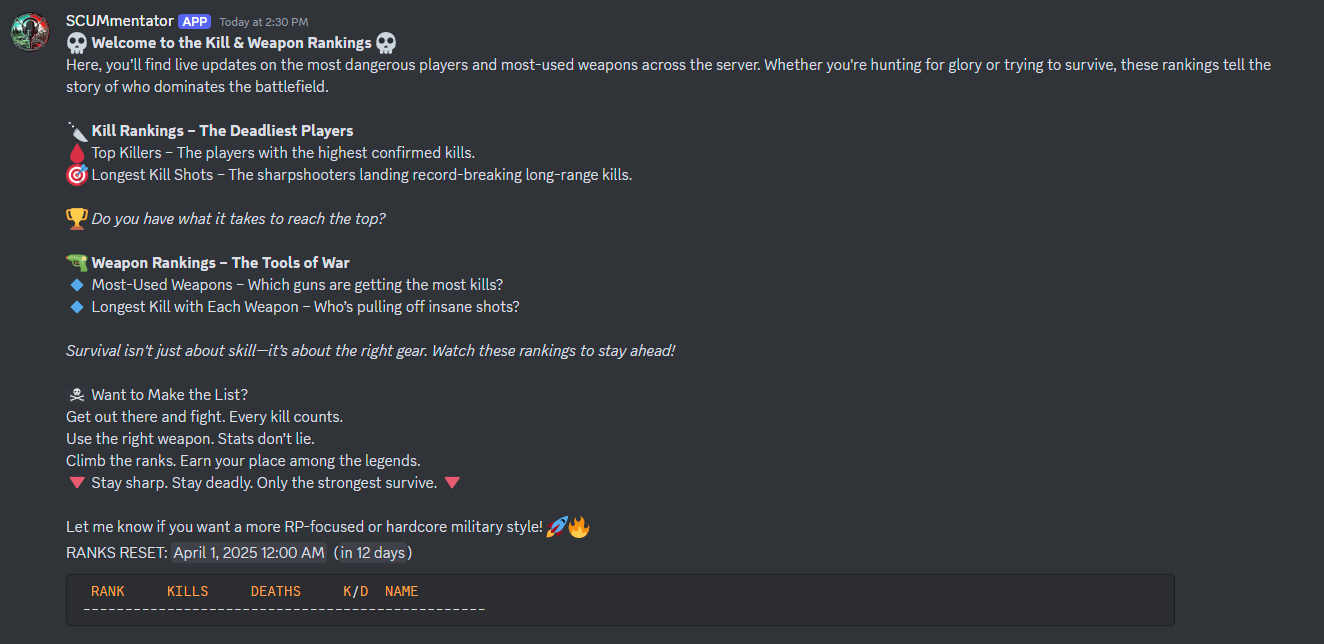This screenshot has height=644, width=1324.
Task: Click the Today at 2:30 PM timestamp
Action: click(x=264, y=21)
